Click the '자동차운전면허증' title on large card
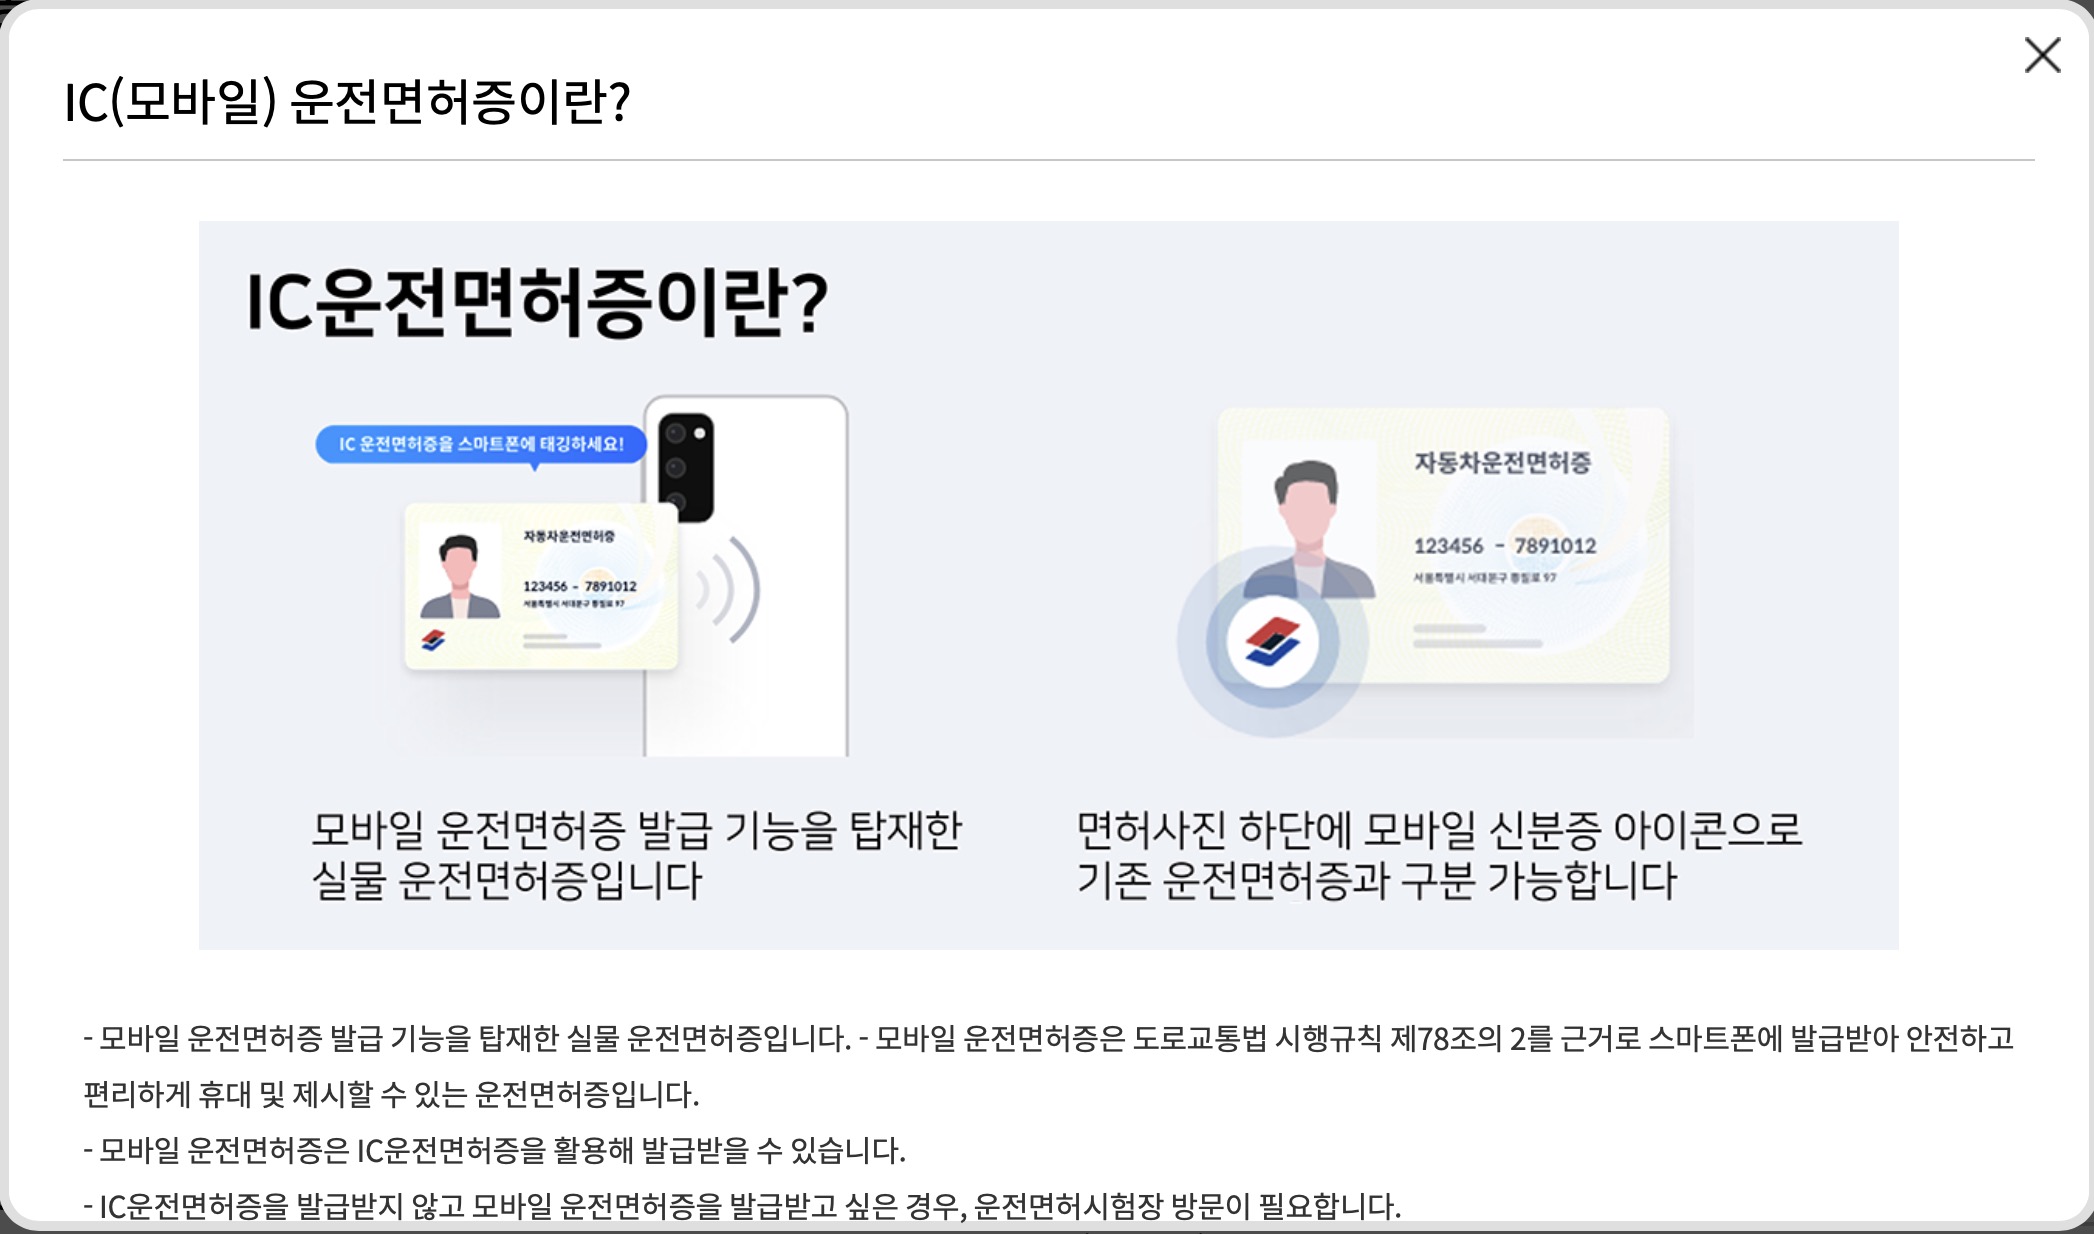 click(1502, 462)
